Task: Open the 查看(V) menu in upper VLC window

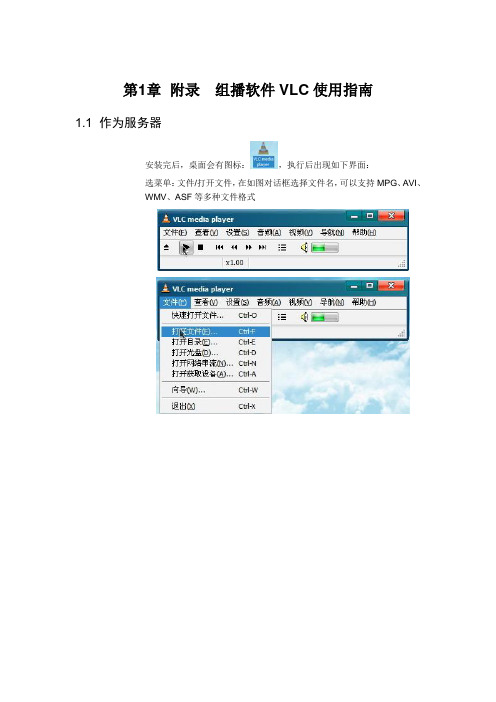Action: pyautogui.click(x=206, y=232)
